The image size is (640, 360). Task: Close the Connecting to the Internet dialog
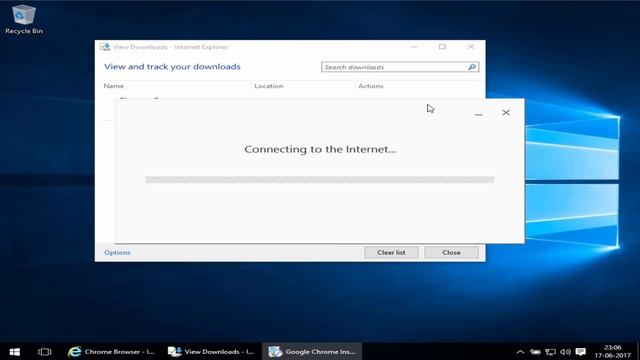click(506, 113)
